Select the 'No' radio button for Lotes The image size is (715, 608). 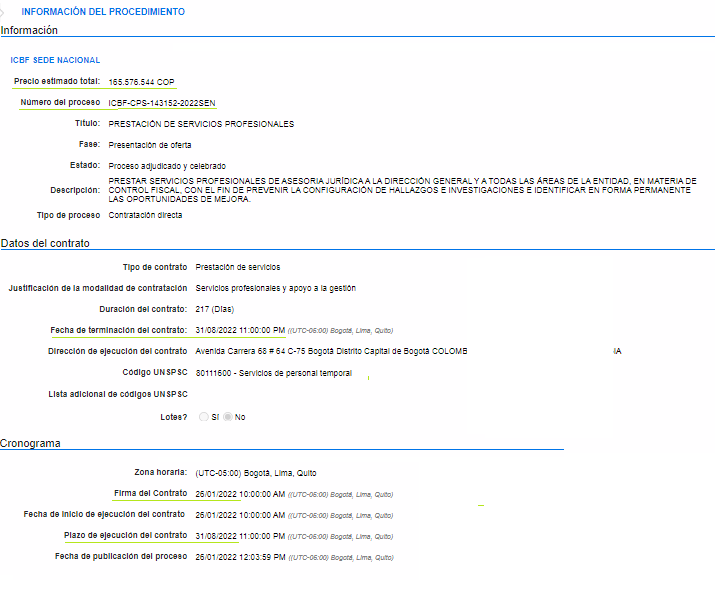pos(228,417)
